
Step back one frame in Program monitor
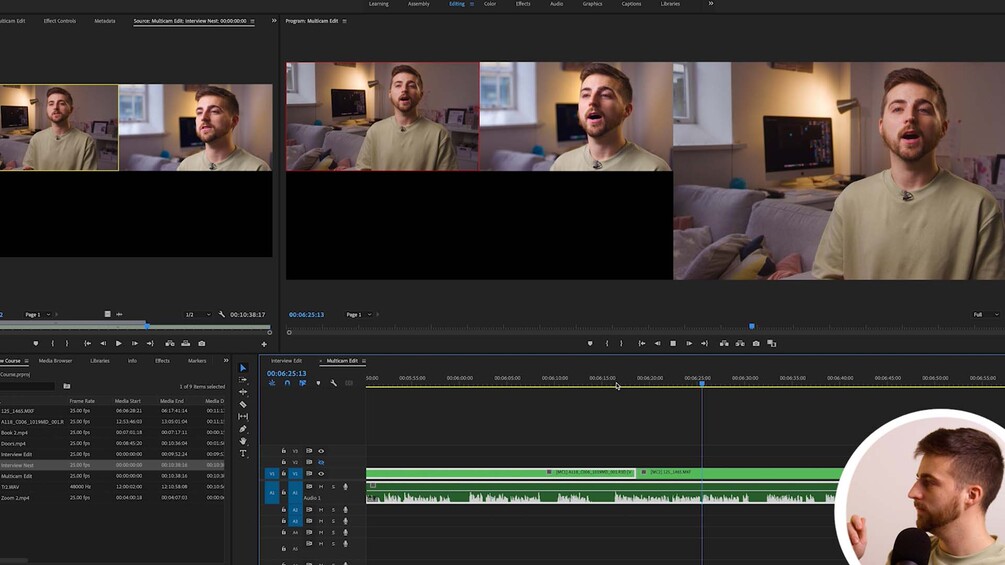pyautogui.click(x=657, y=343)
